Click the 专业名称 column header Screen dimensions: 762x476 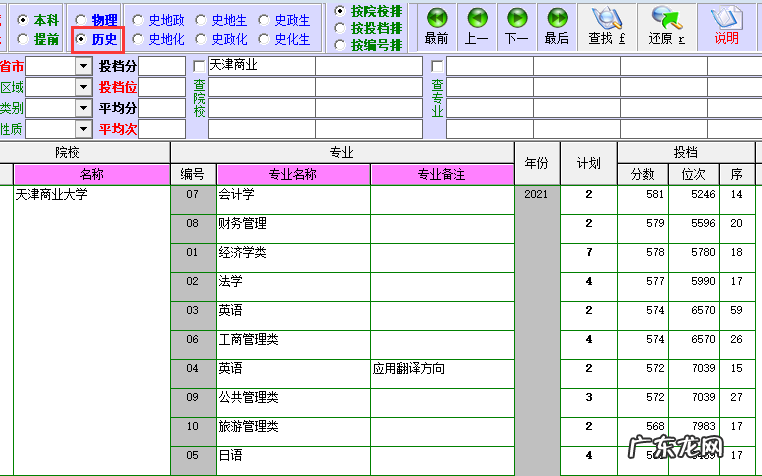[293, 174]
